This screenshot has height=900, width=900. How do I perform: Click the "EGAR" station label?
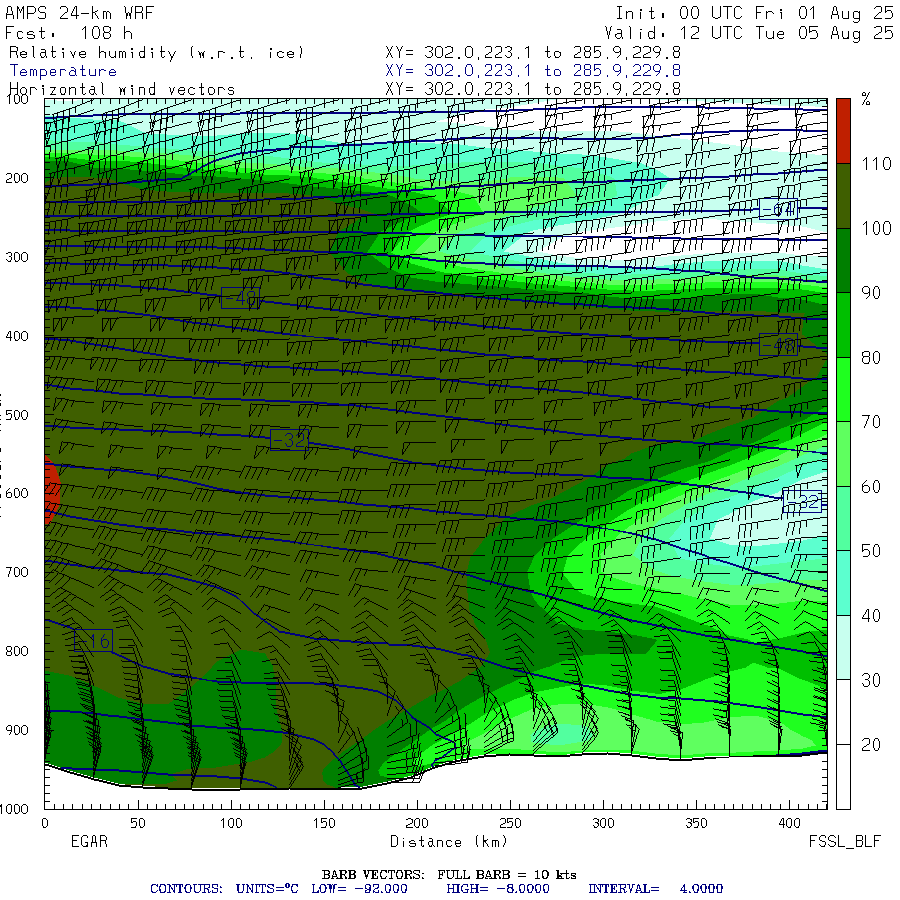coord(89,842)
